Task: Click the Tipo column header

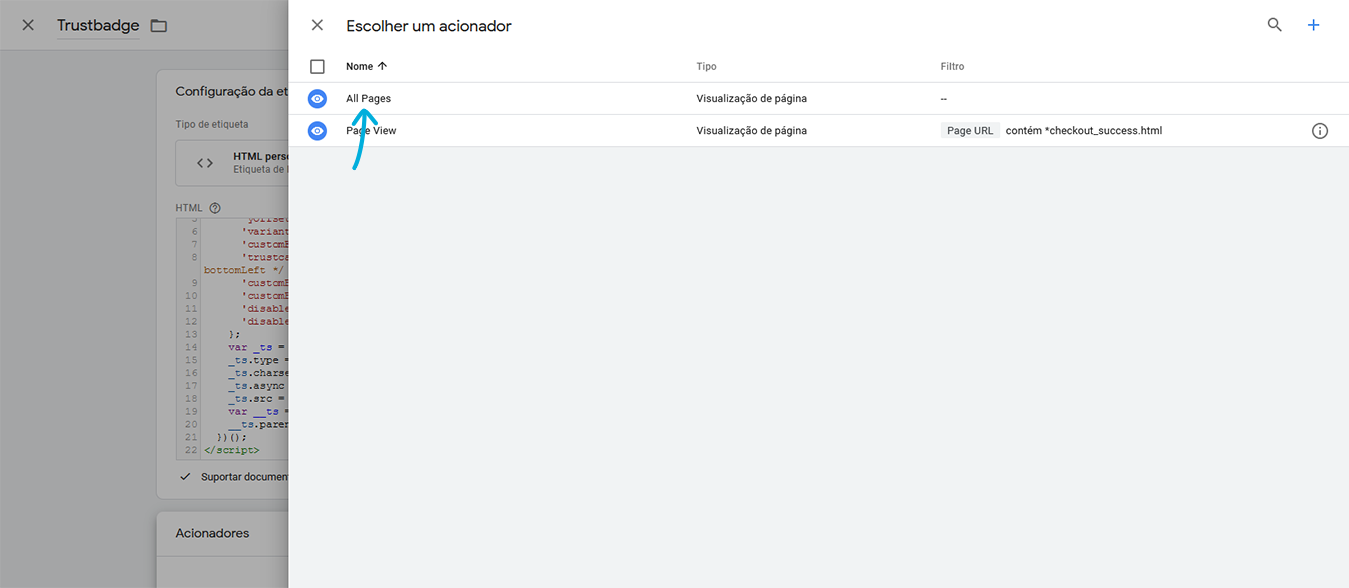Action: (x=706, y=67)
